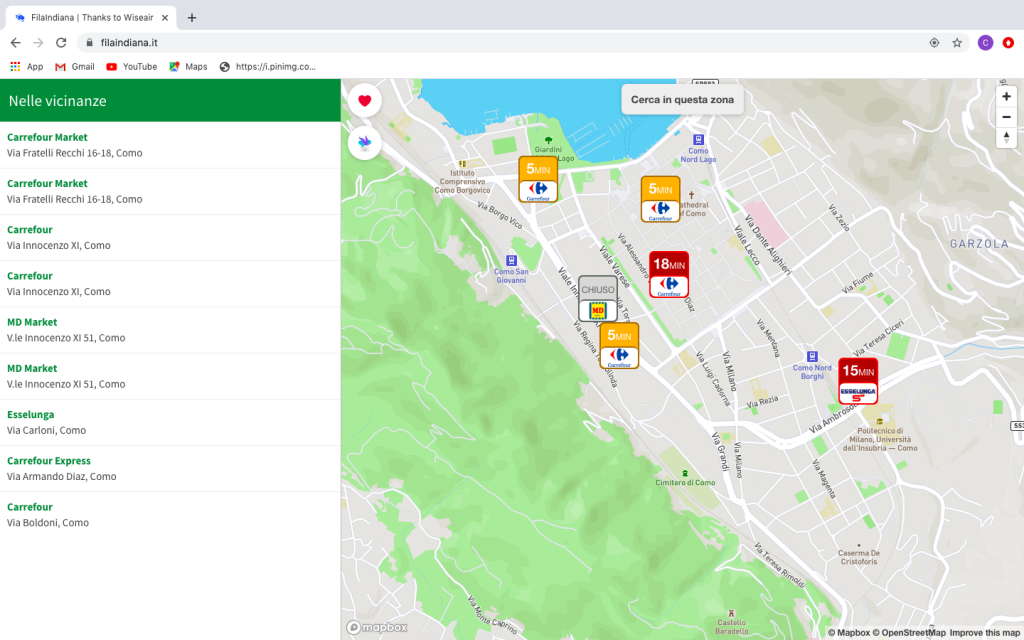Zoom in on the map
The width and height of the screenshot is (1024, 640).
click(x=1006, y=97)
